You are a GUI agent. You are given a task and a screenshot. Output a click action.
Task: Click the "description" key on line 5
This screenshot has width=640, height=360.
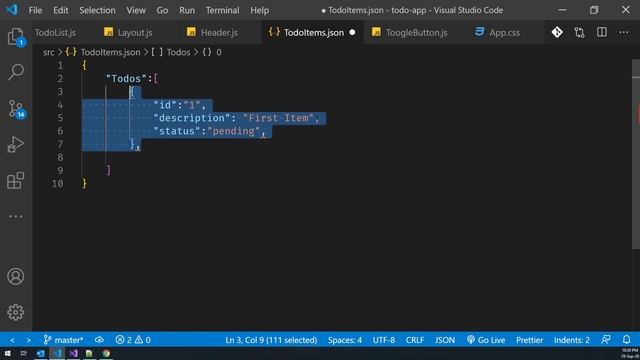coord(191,118)
